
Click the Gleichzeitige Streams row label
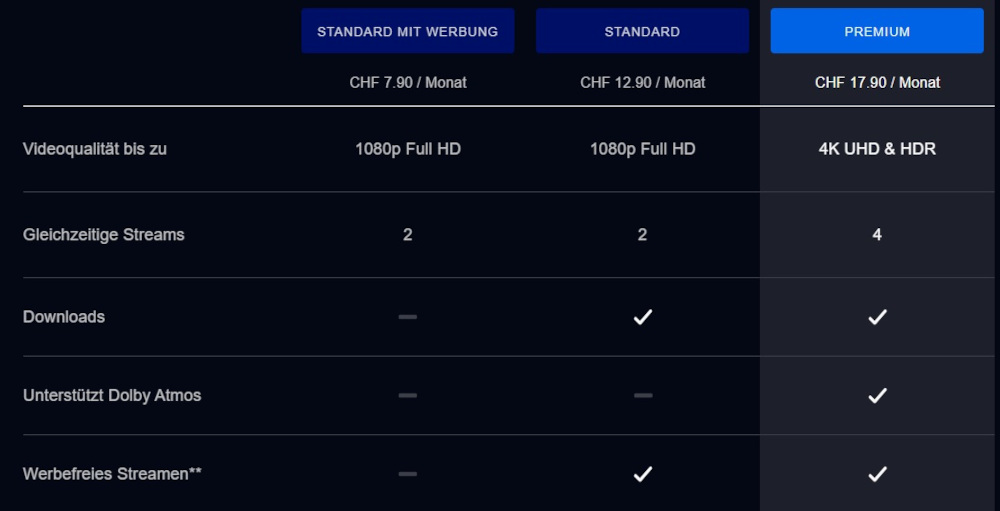[104, 235]
